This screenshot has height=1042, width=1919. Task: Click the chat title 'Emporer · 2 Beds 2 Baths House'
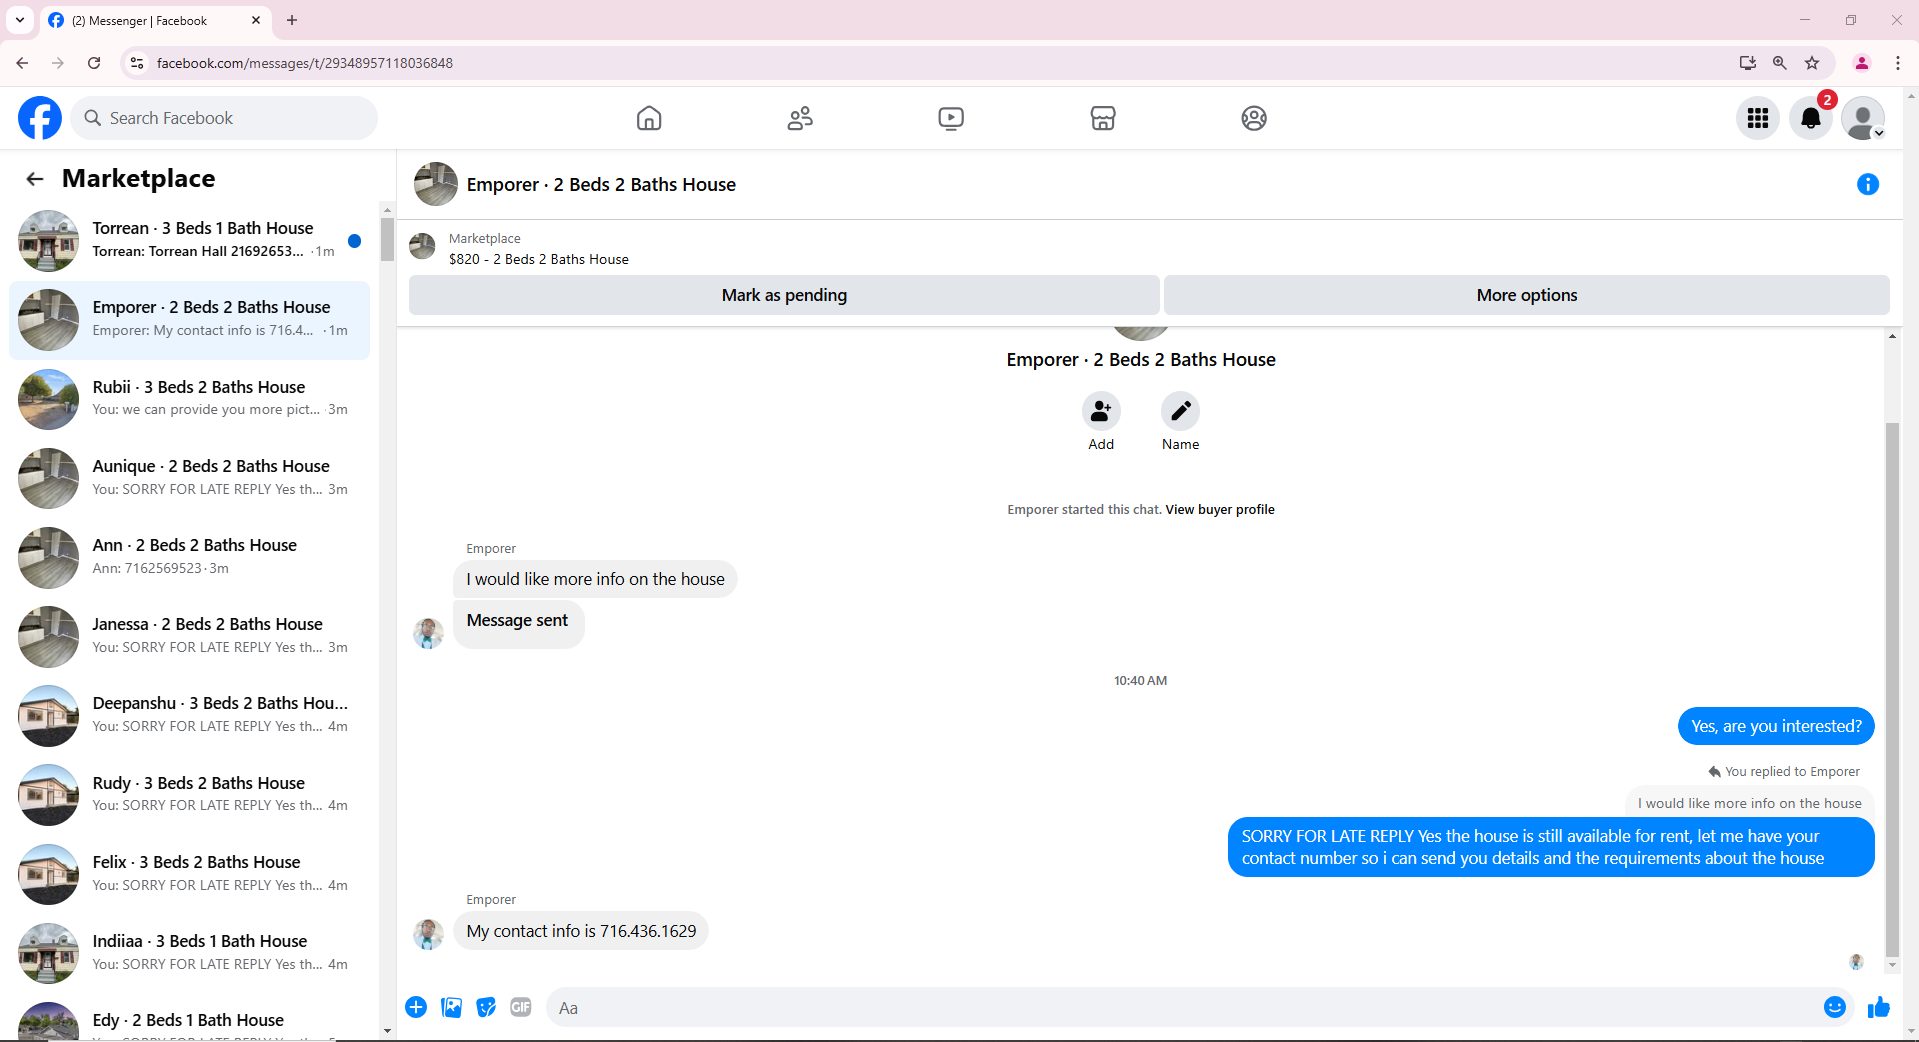coord(601,185)
